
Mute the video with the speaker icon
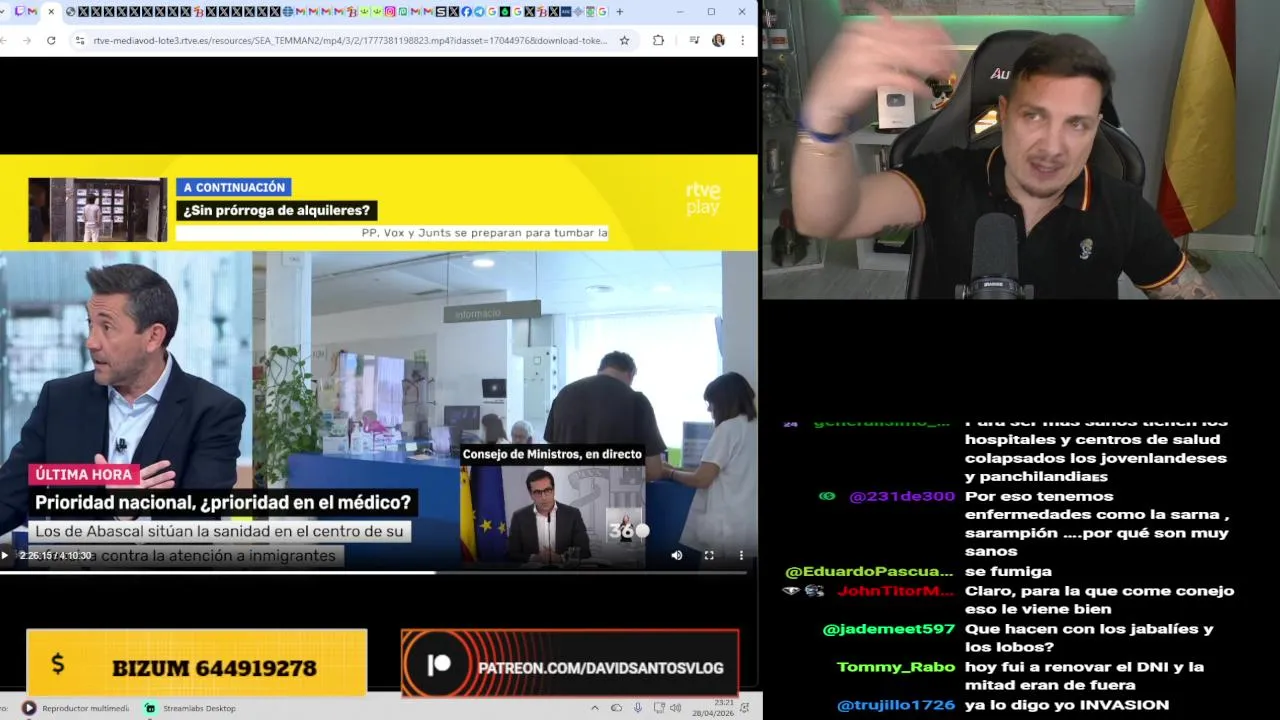click(677, 555)
